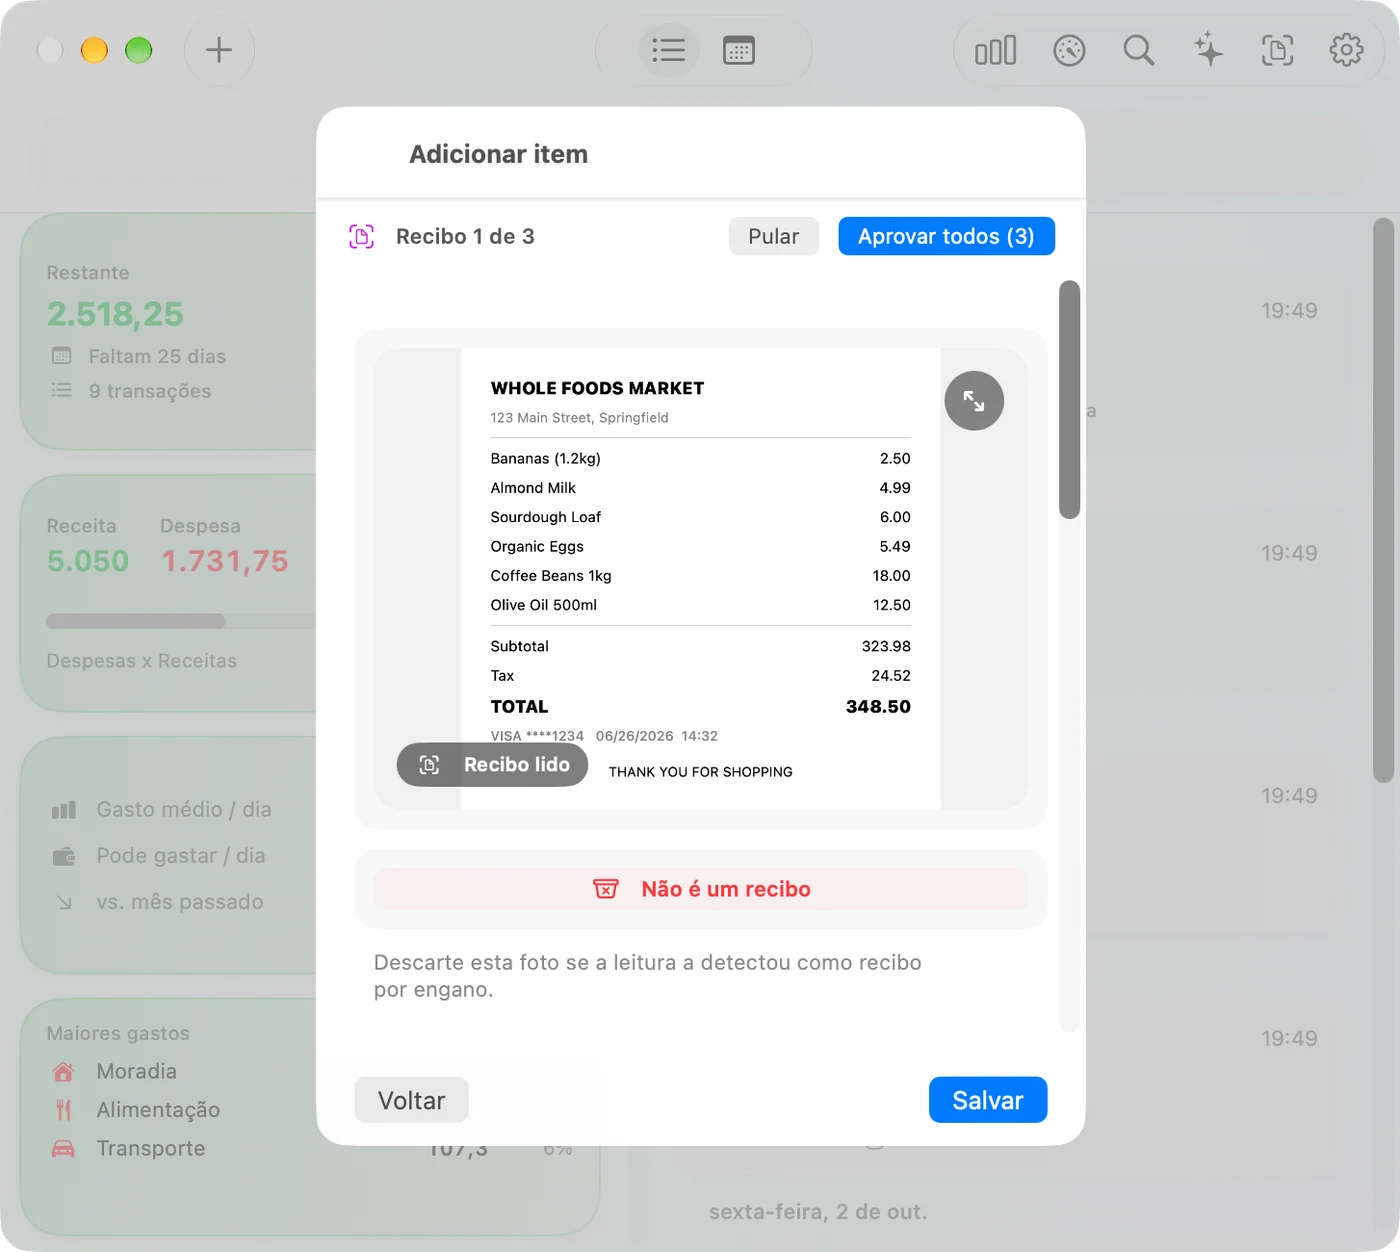
Task: Click the Restante value 2.518,25
Action: (x=115, y=314)
